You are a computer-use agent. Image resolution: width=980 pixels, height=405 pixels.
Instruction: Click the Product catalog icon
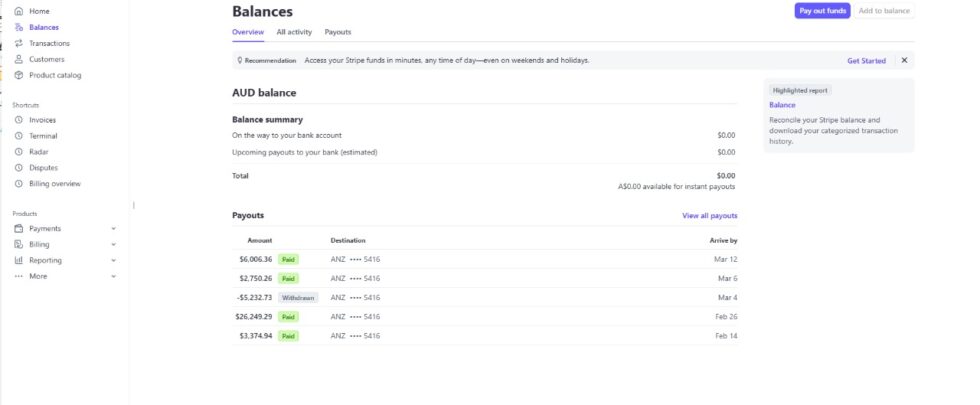click(x=18, y=75)
